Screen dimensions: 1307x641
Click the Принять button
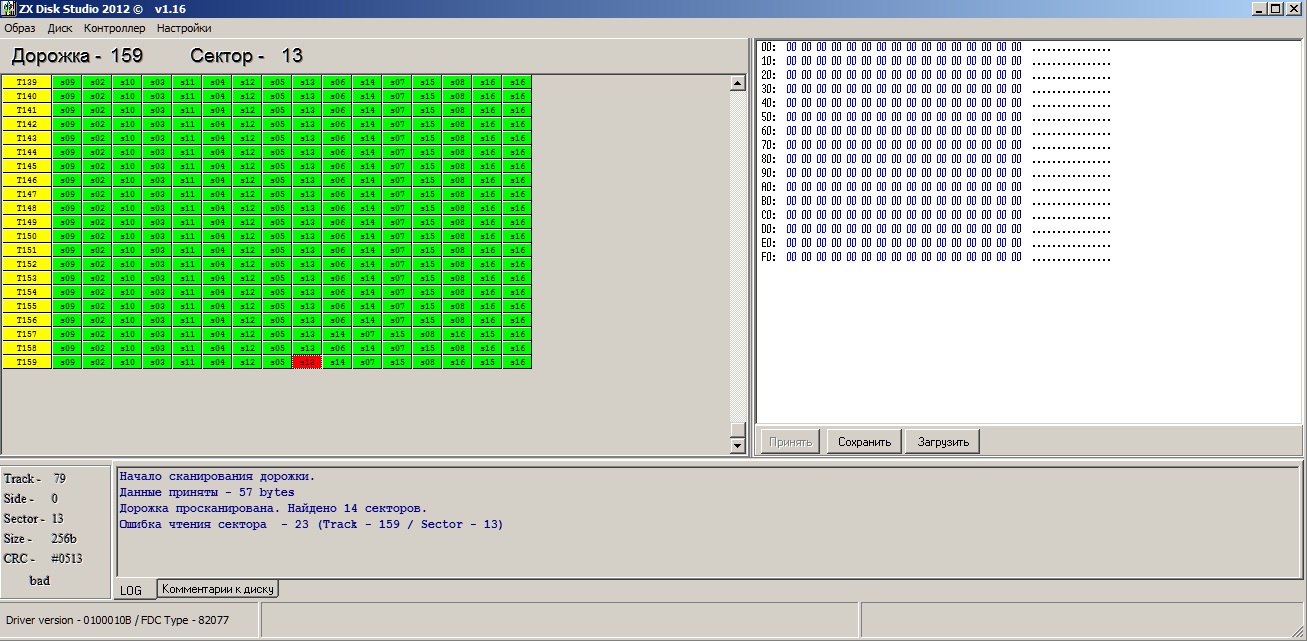click(x=790, y=441)
